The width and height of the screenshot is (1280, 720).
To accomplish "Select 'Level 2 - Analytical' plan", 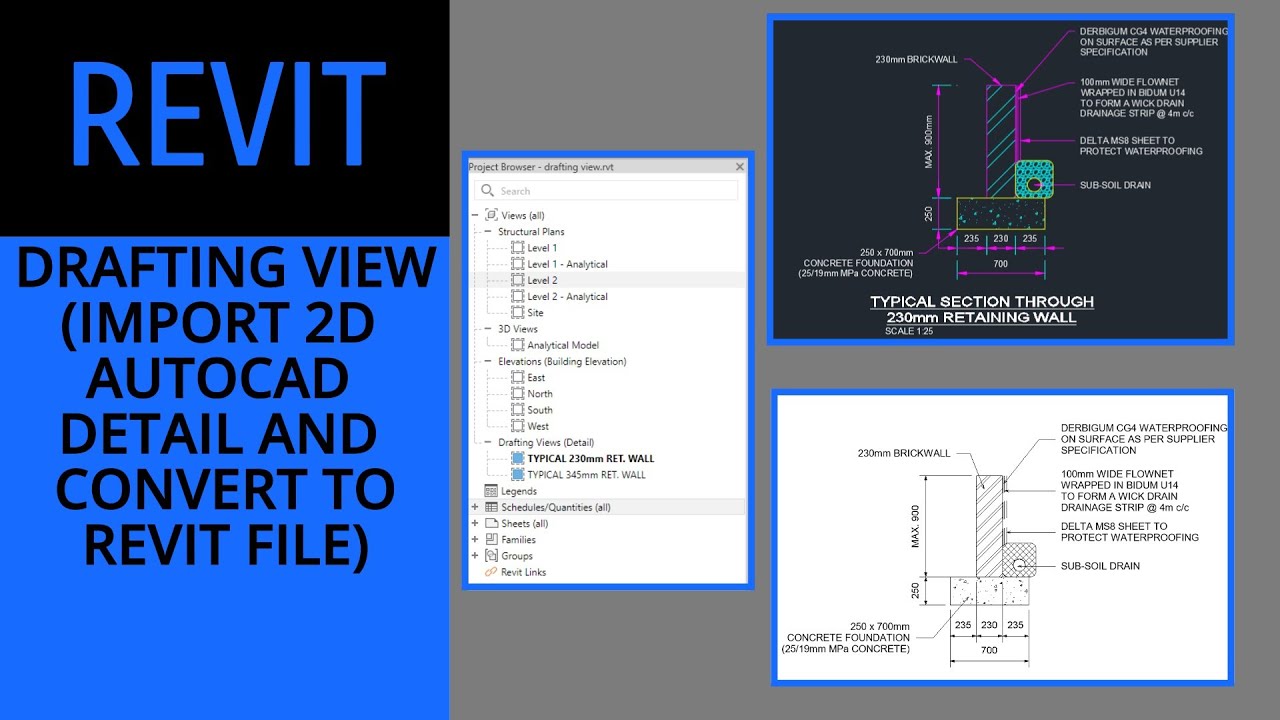I will 567,296.
